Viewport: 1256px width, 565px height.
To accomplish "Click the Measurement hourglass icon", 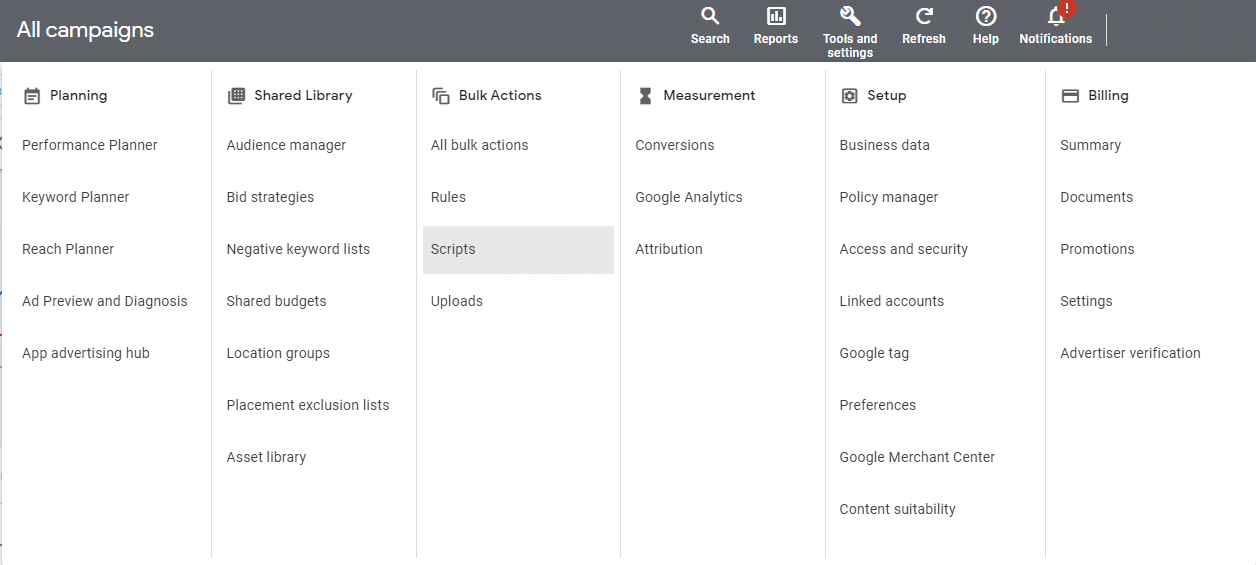I will point(645,96).
